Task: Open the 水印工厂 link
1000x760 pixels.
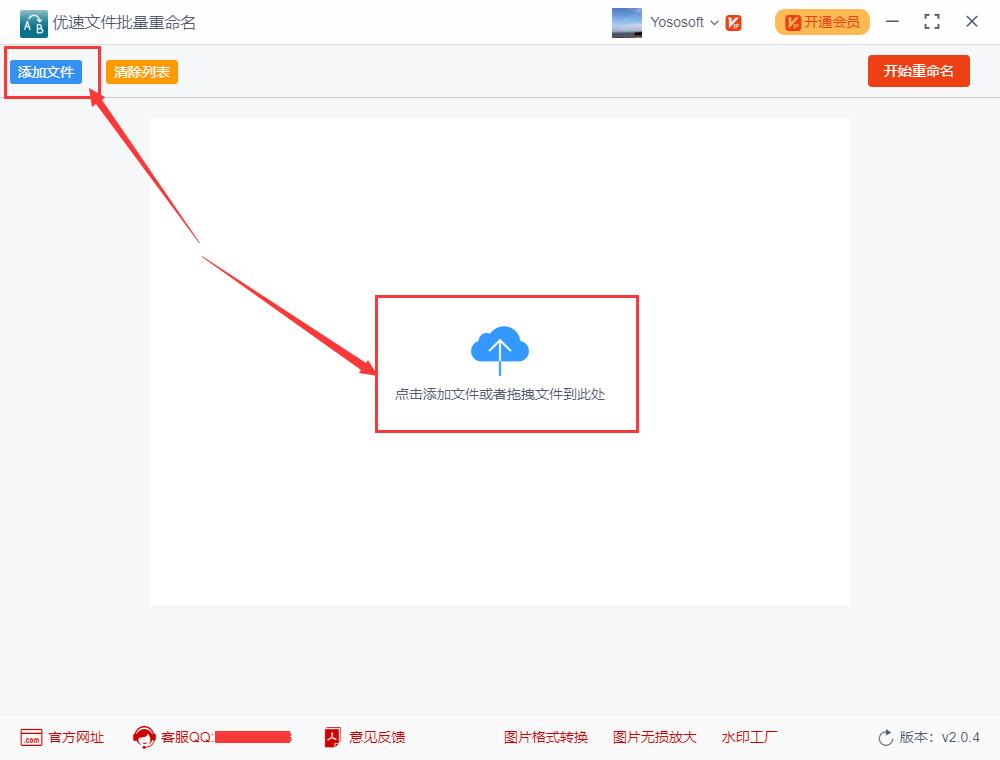Action: [x=749, y=738]
